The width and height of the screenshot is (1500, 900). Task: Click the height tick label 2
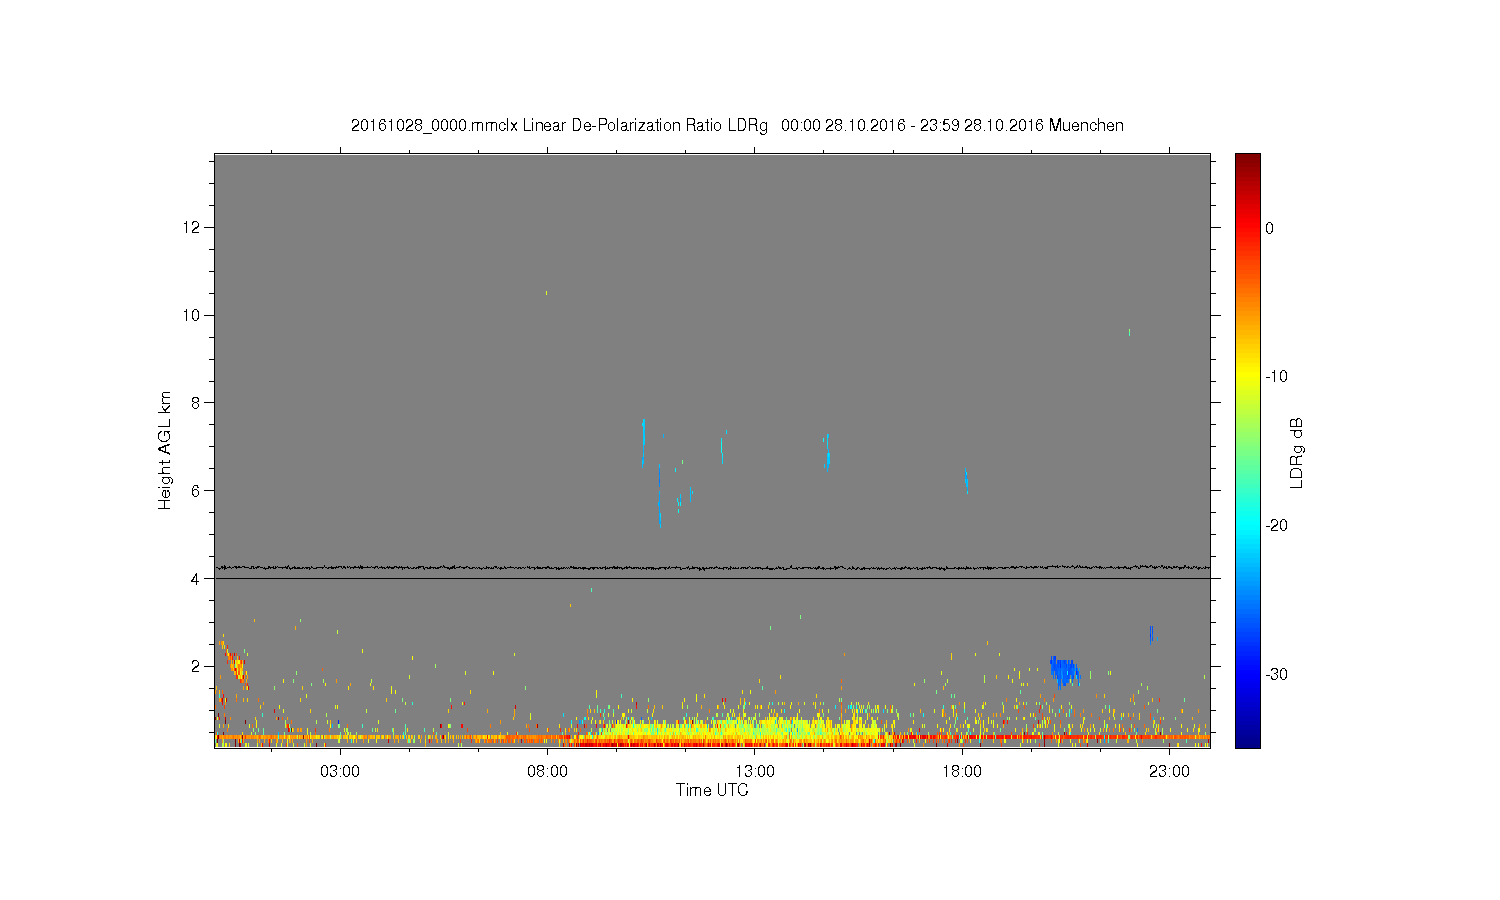[x=196, y=666]
